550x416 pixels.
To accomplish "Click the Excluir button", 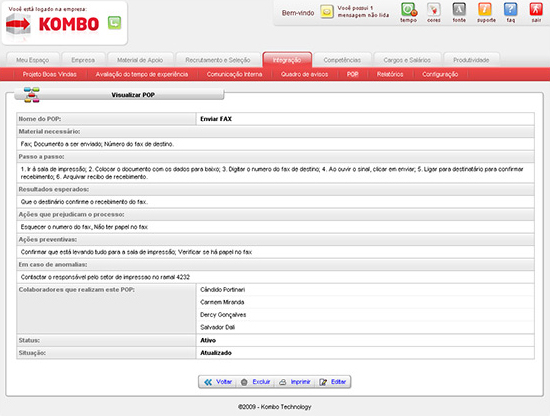I will tap(256, 382).
